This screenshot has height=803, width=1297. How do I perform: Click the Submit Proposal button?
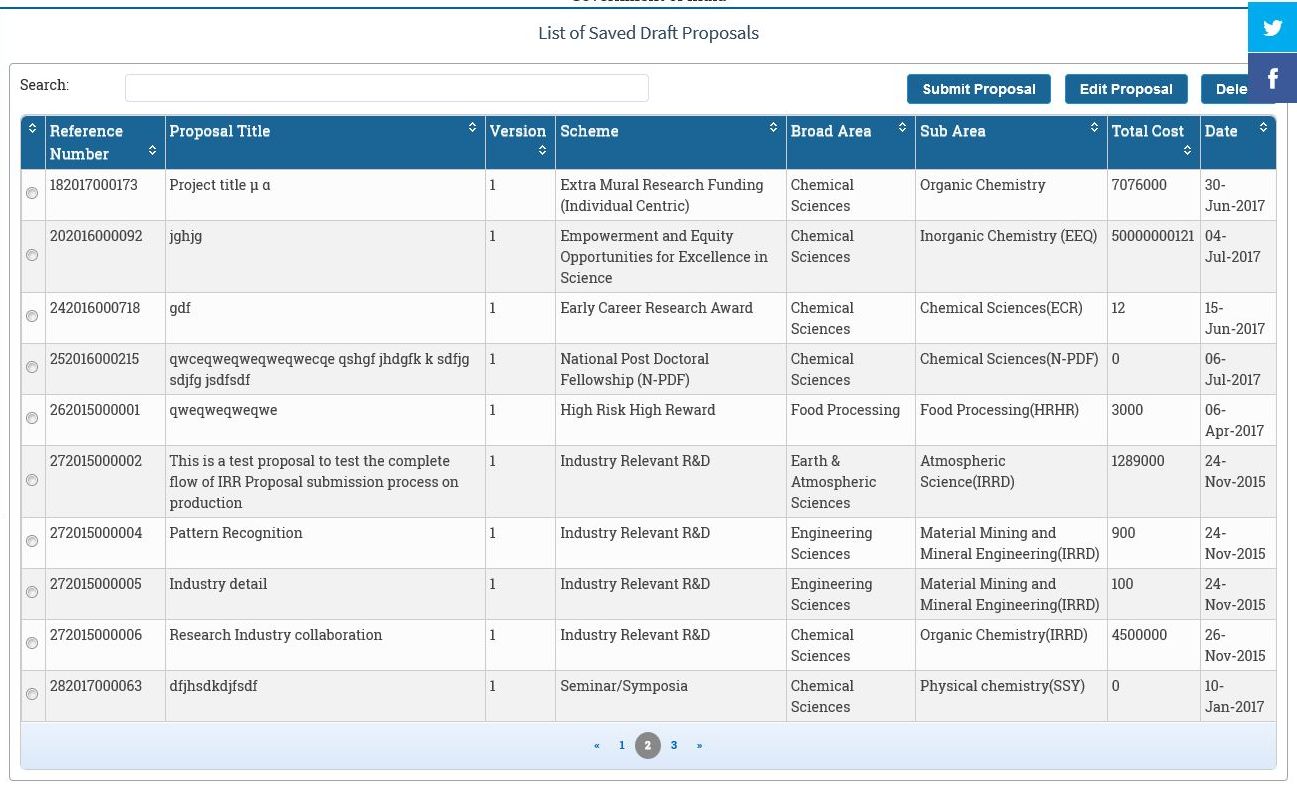979,89
